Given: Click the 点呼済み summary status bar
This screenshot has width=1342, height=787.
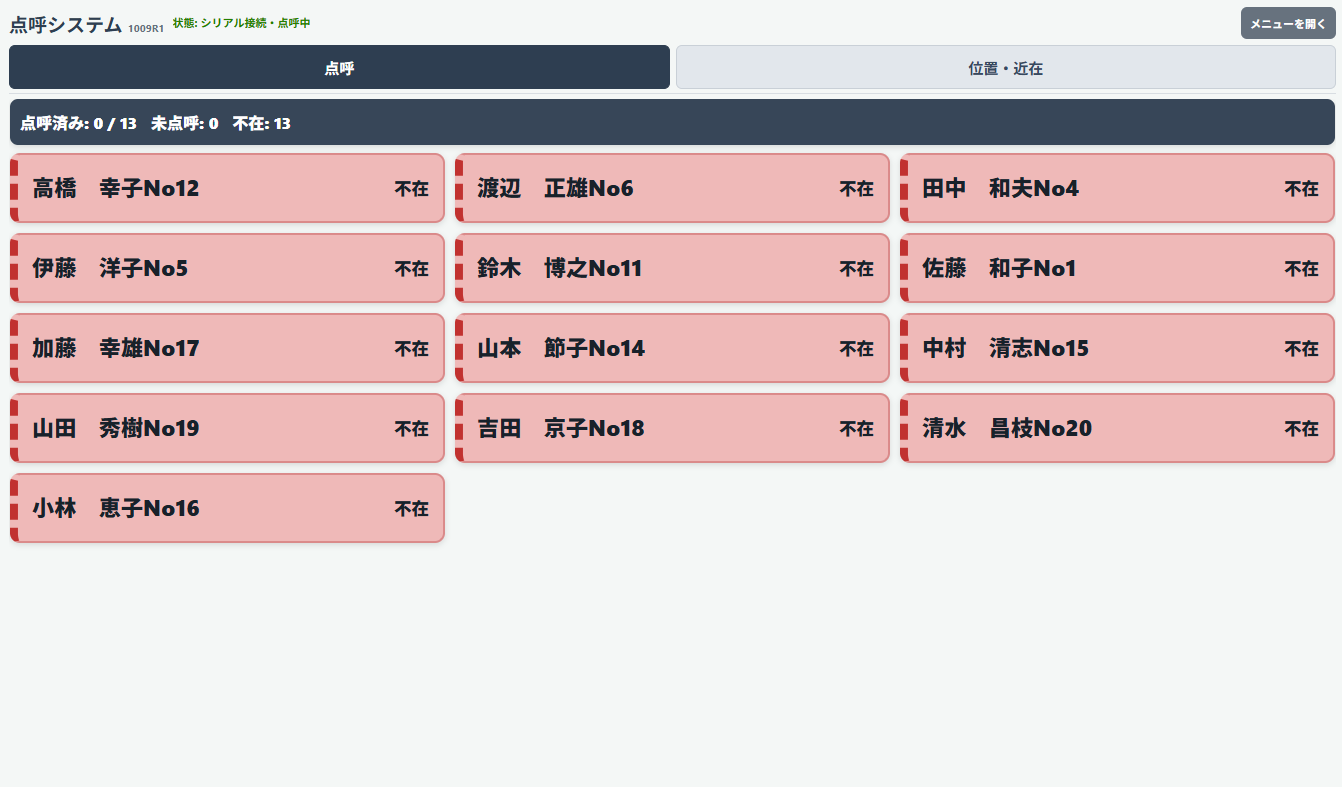Looking at the screenshot, I should point(672,122).
